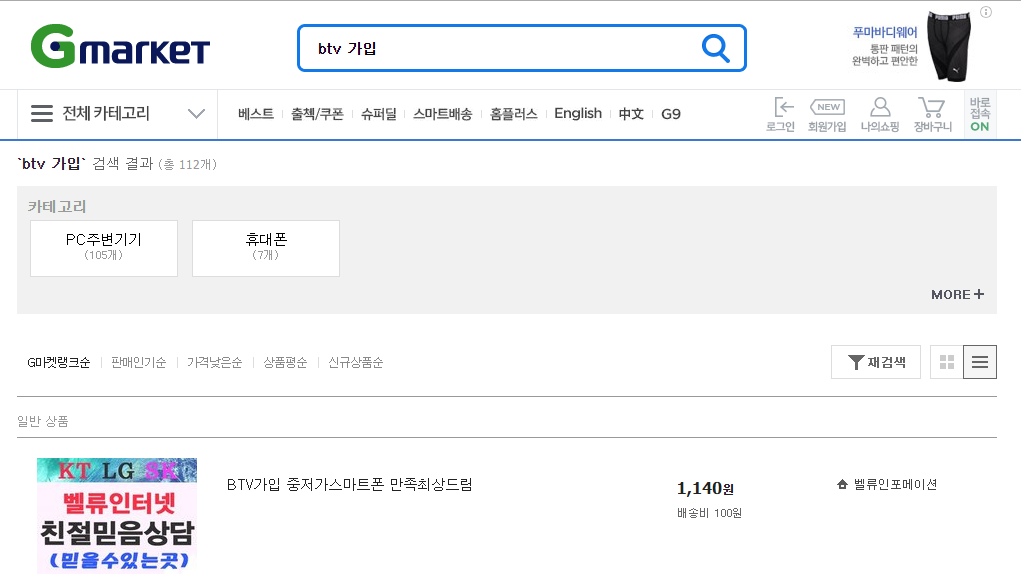Select the 휴대폰 (7개) category
Image resolution: width=1021 pixels, height=574 pixels.
266,248
